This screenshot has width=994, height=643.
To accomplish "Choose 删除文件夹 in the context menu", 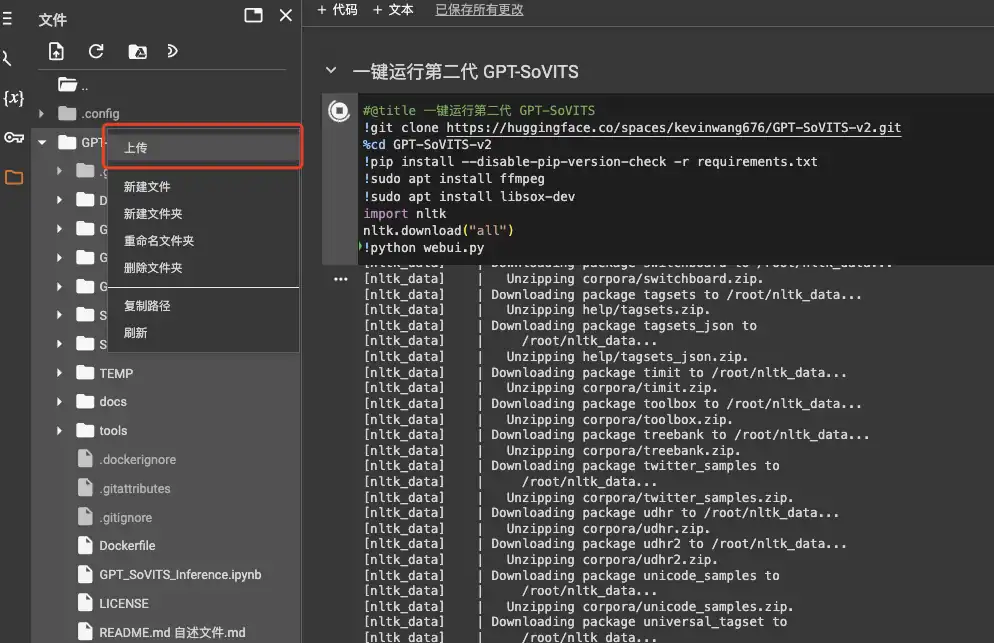I will tap(203, 268).
